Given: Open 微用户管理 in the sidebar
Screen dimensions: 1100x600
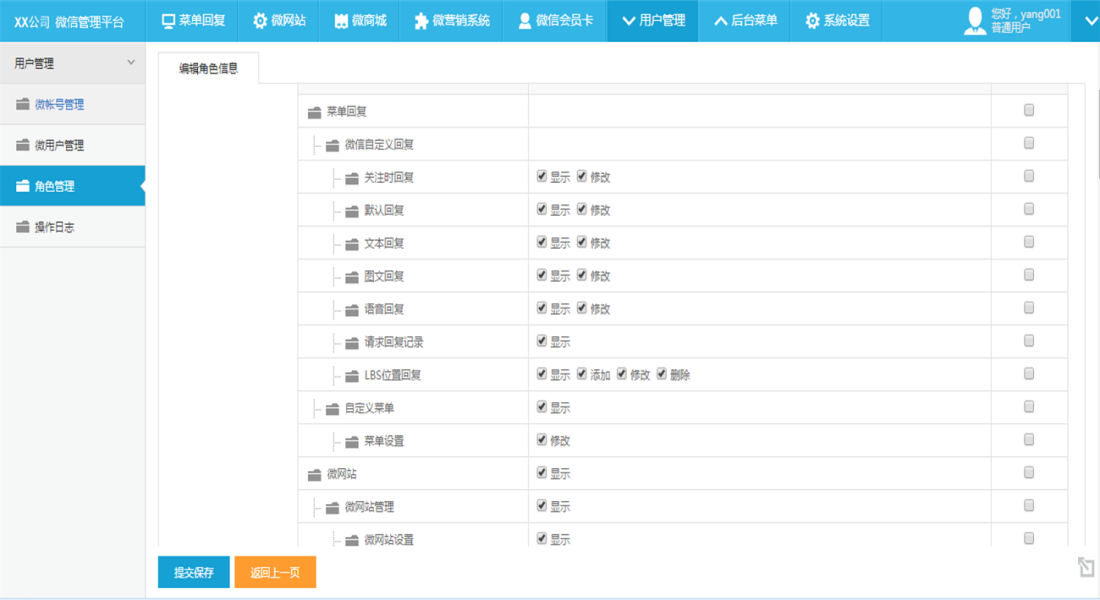Looking at the screenshot, I should [72, 145].
